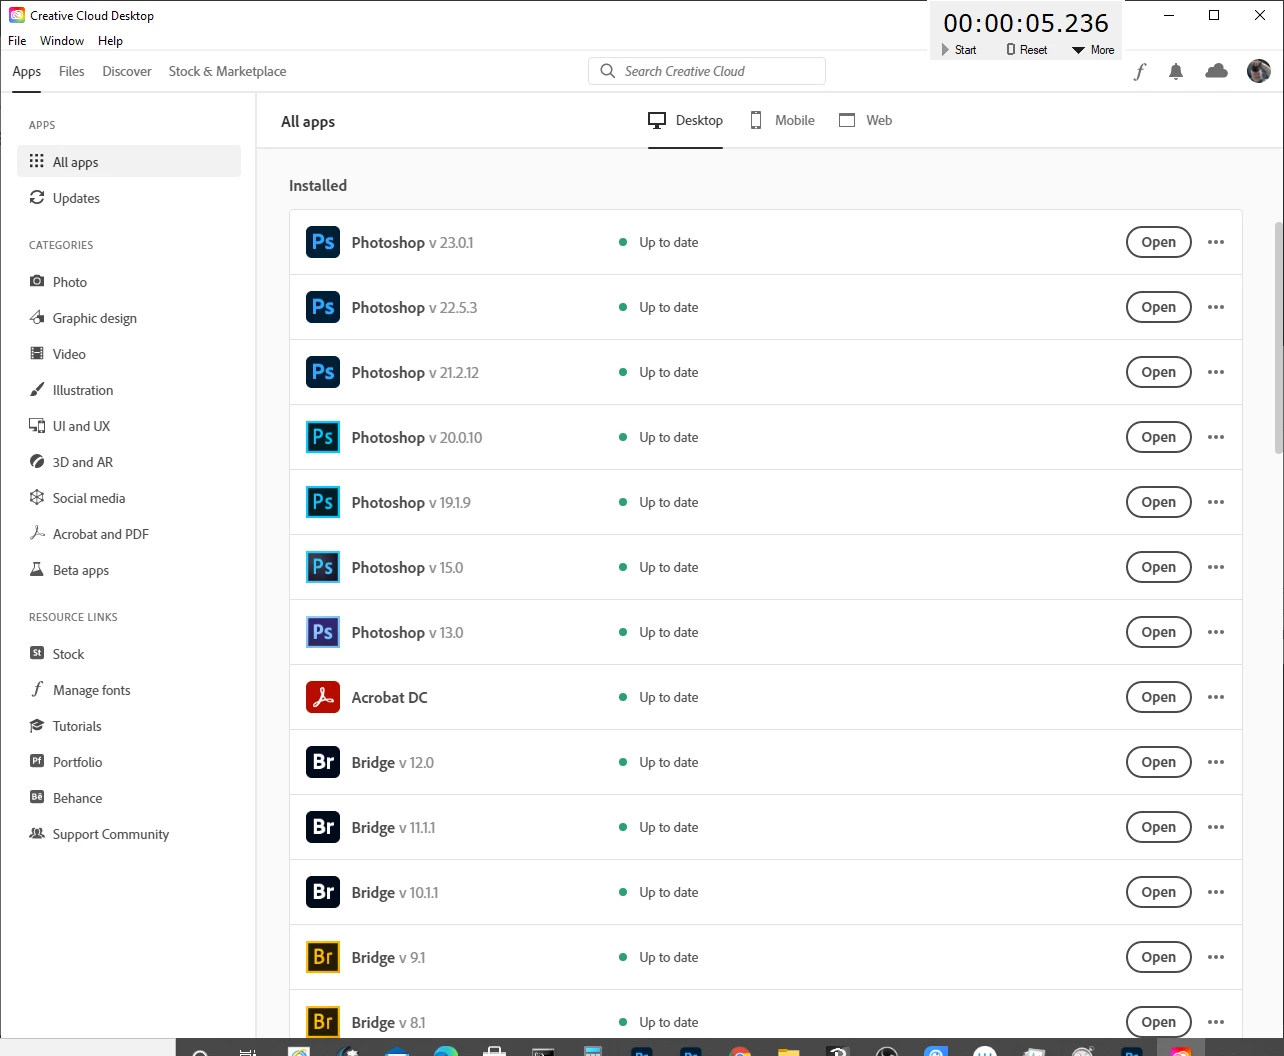Click the Photoshop v 19.1.9 app icon
1284x1056 pixels.
coord(323,502)
